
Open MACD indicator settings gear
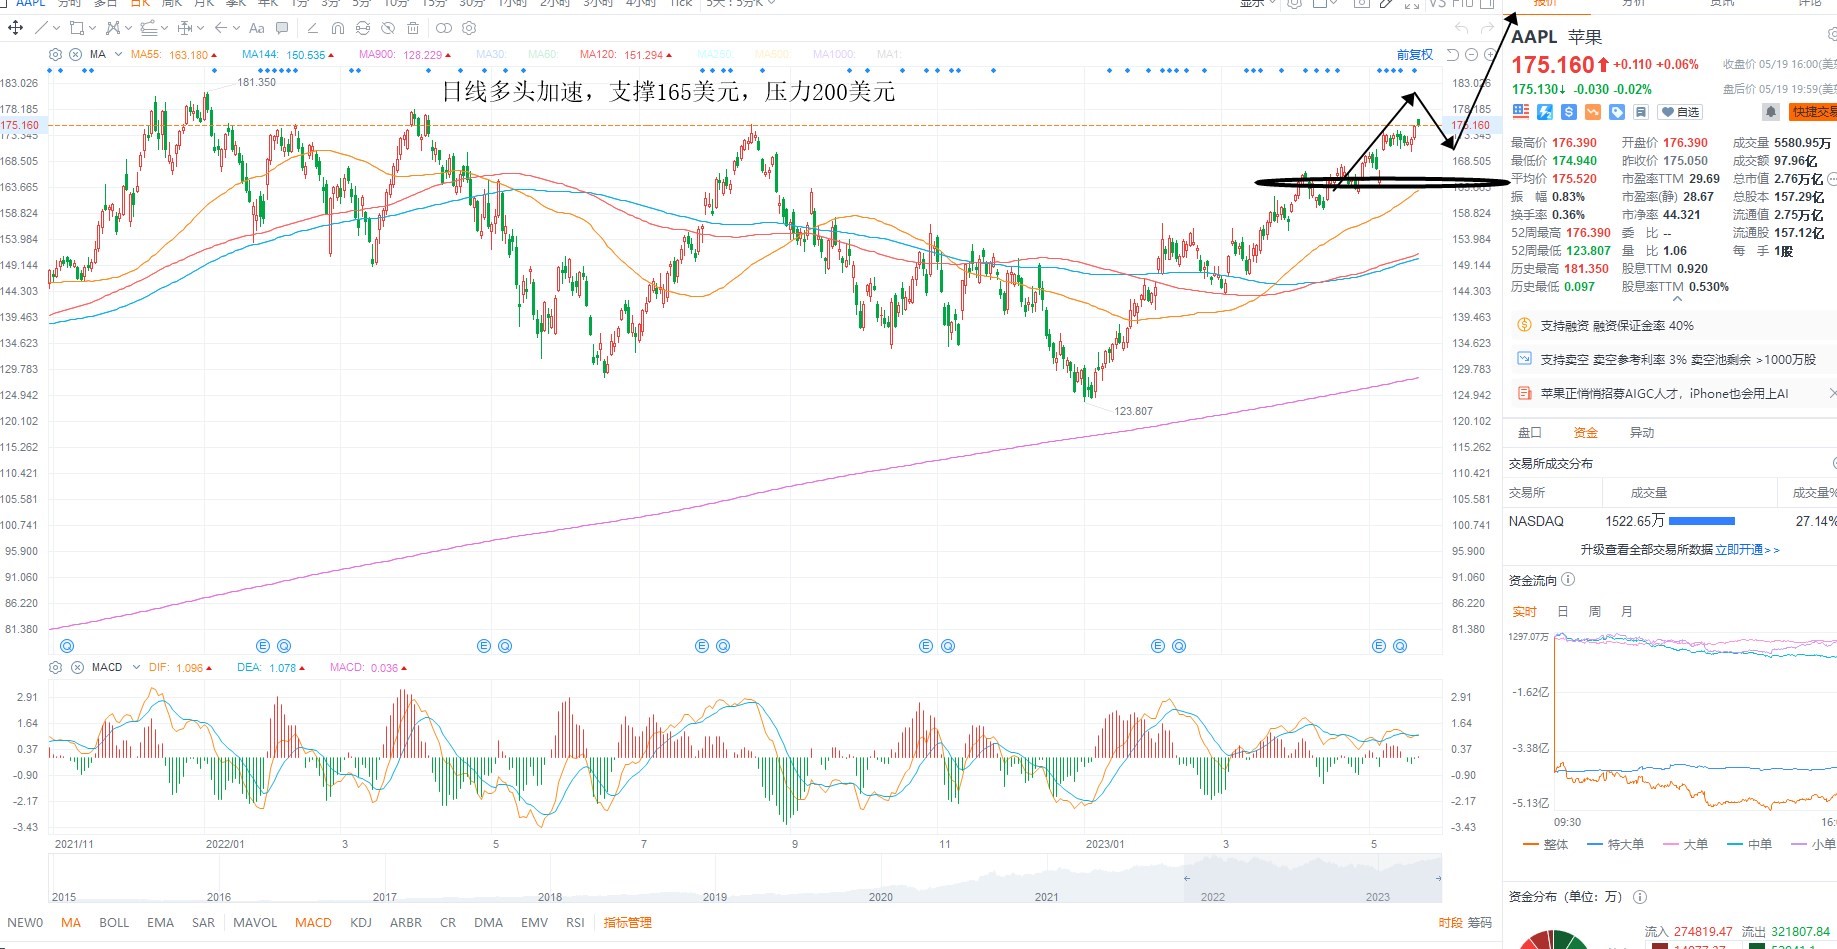tap(56, 667)
